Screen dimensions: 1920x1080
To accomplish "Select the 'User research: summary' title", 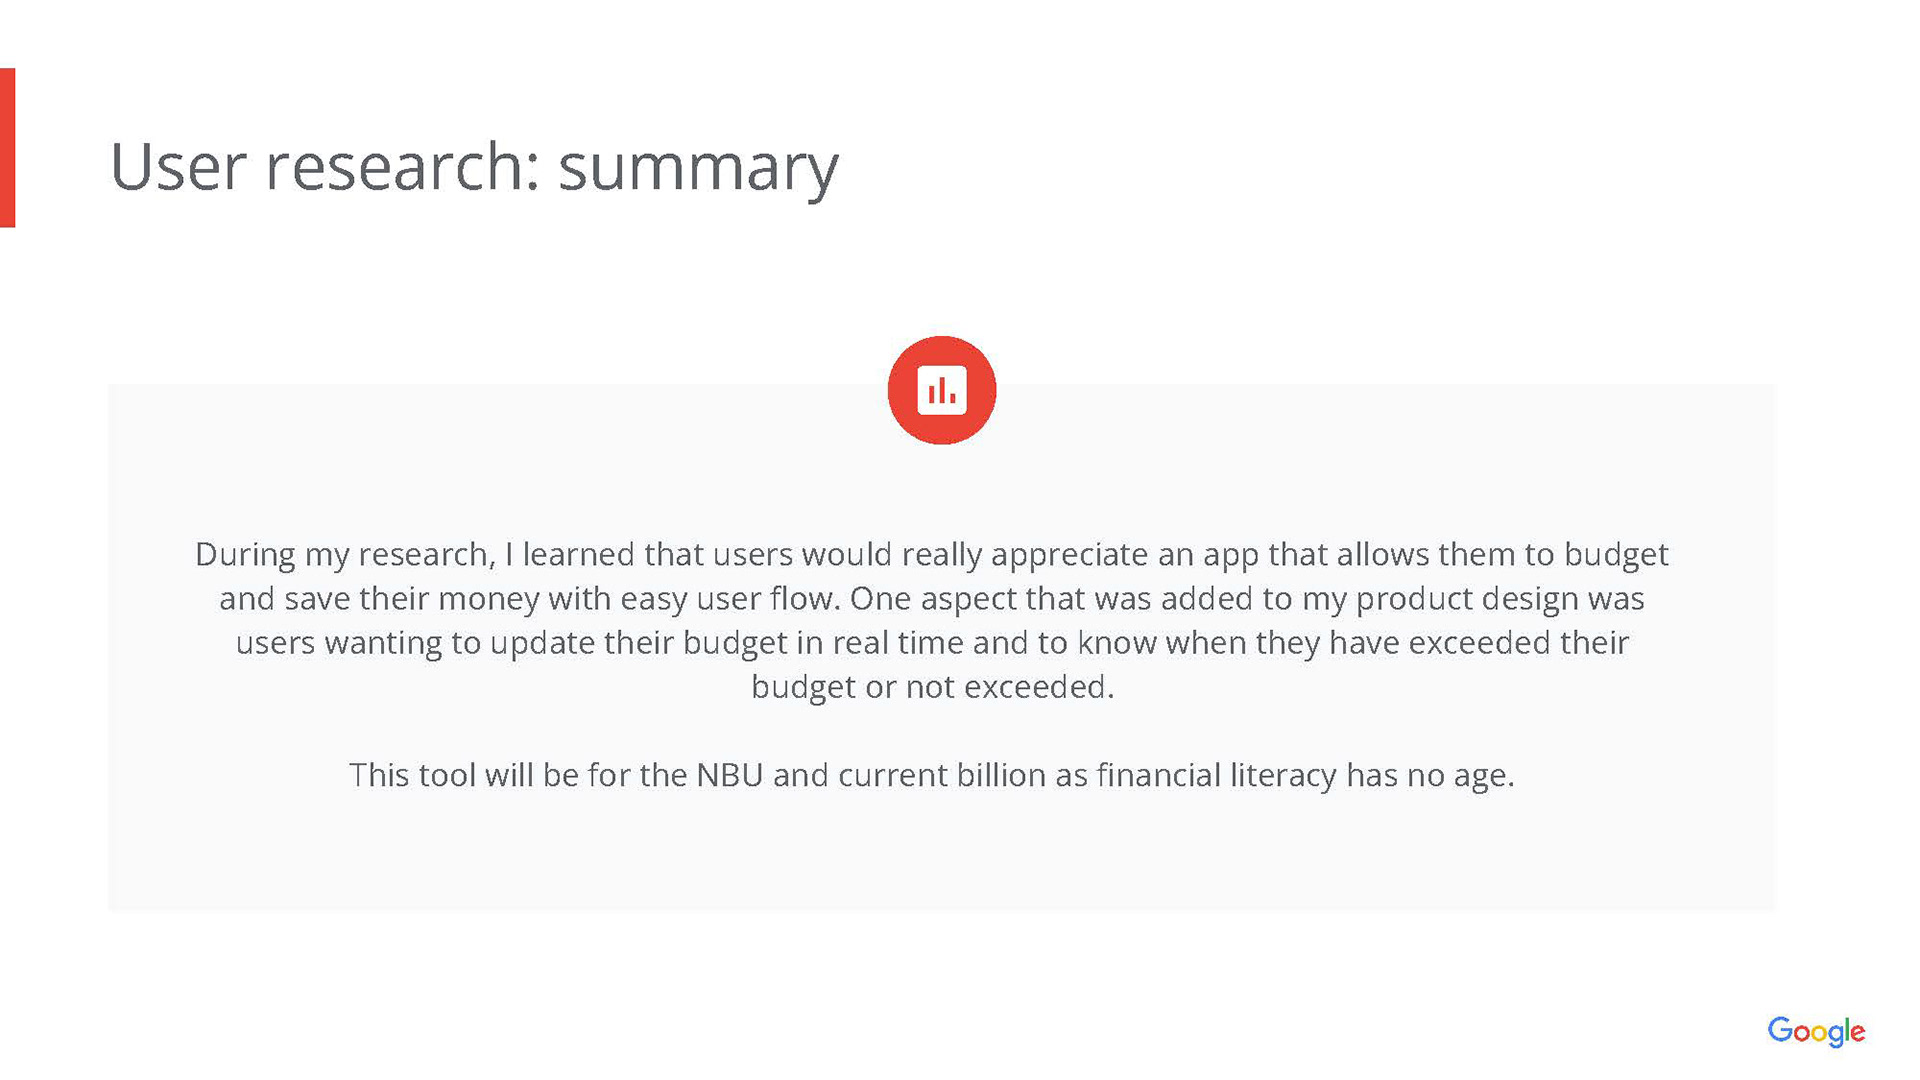I will (x=474, y=167).
